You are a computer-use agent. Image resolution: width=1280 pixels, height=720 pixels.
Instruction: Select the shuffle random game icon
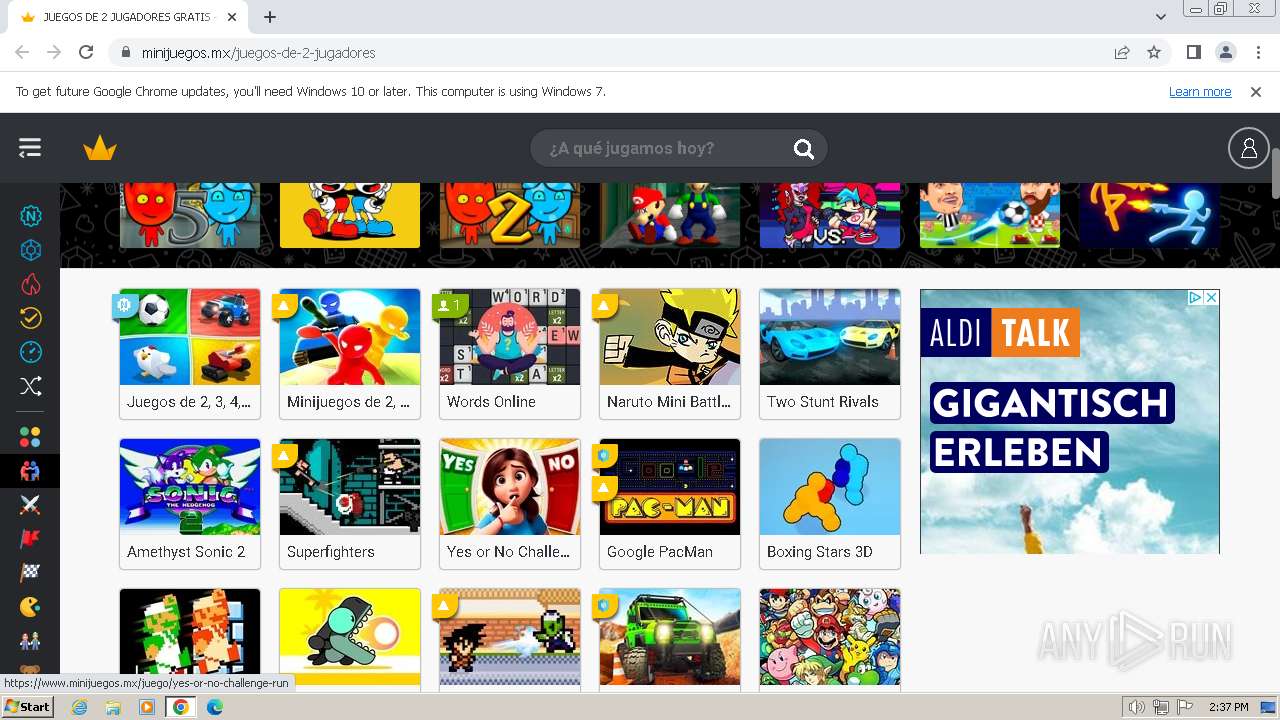click(x=31, y=386)
